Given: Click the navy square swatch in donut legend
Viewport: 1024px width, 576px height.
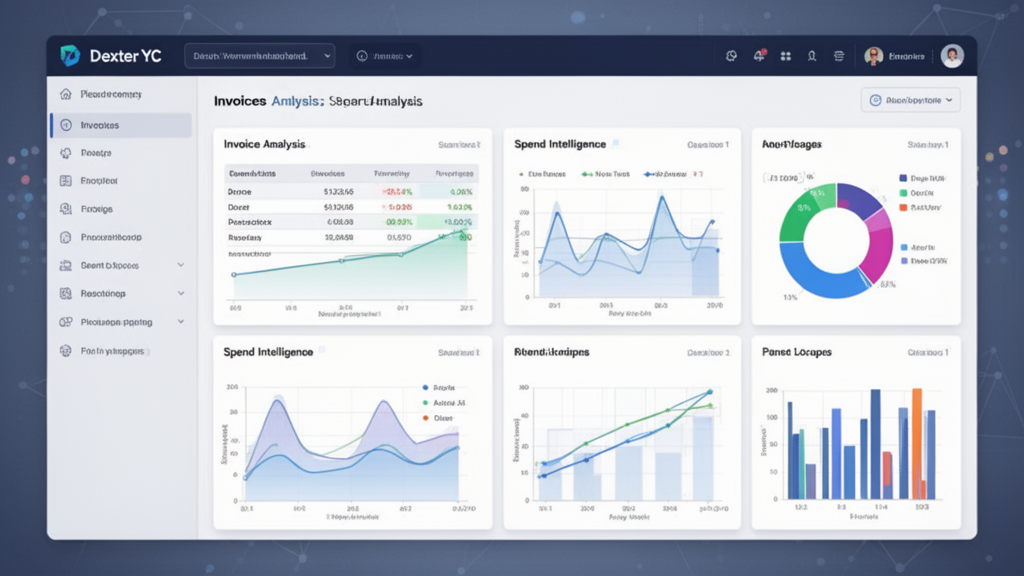Looking at the screenshot, I should (x=903, y=178).
